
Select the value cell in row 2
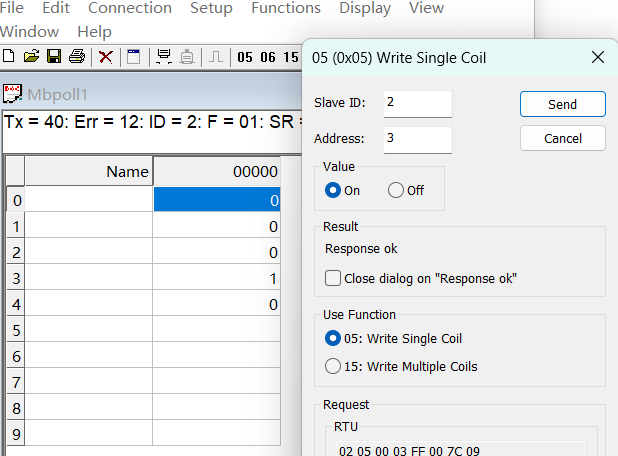(x=217, y=252)
